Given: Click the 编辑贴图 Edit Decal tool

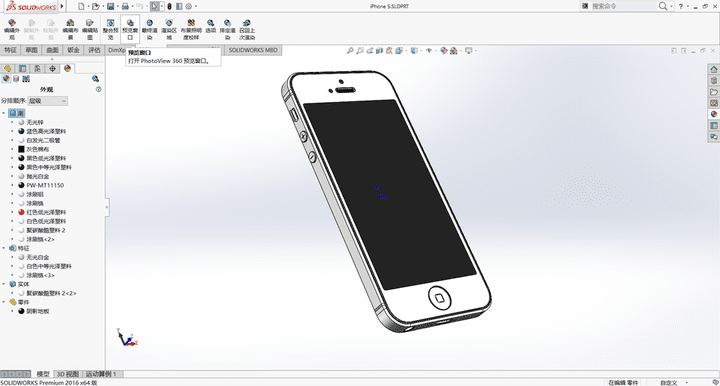Looking at the screenshot, I should (x=90, y=29).
